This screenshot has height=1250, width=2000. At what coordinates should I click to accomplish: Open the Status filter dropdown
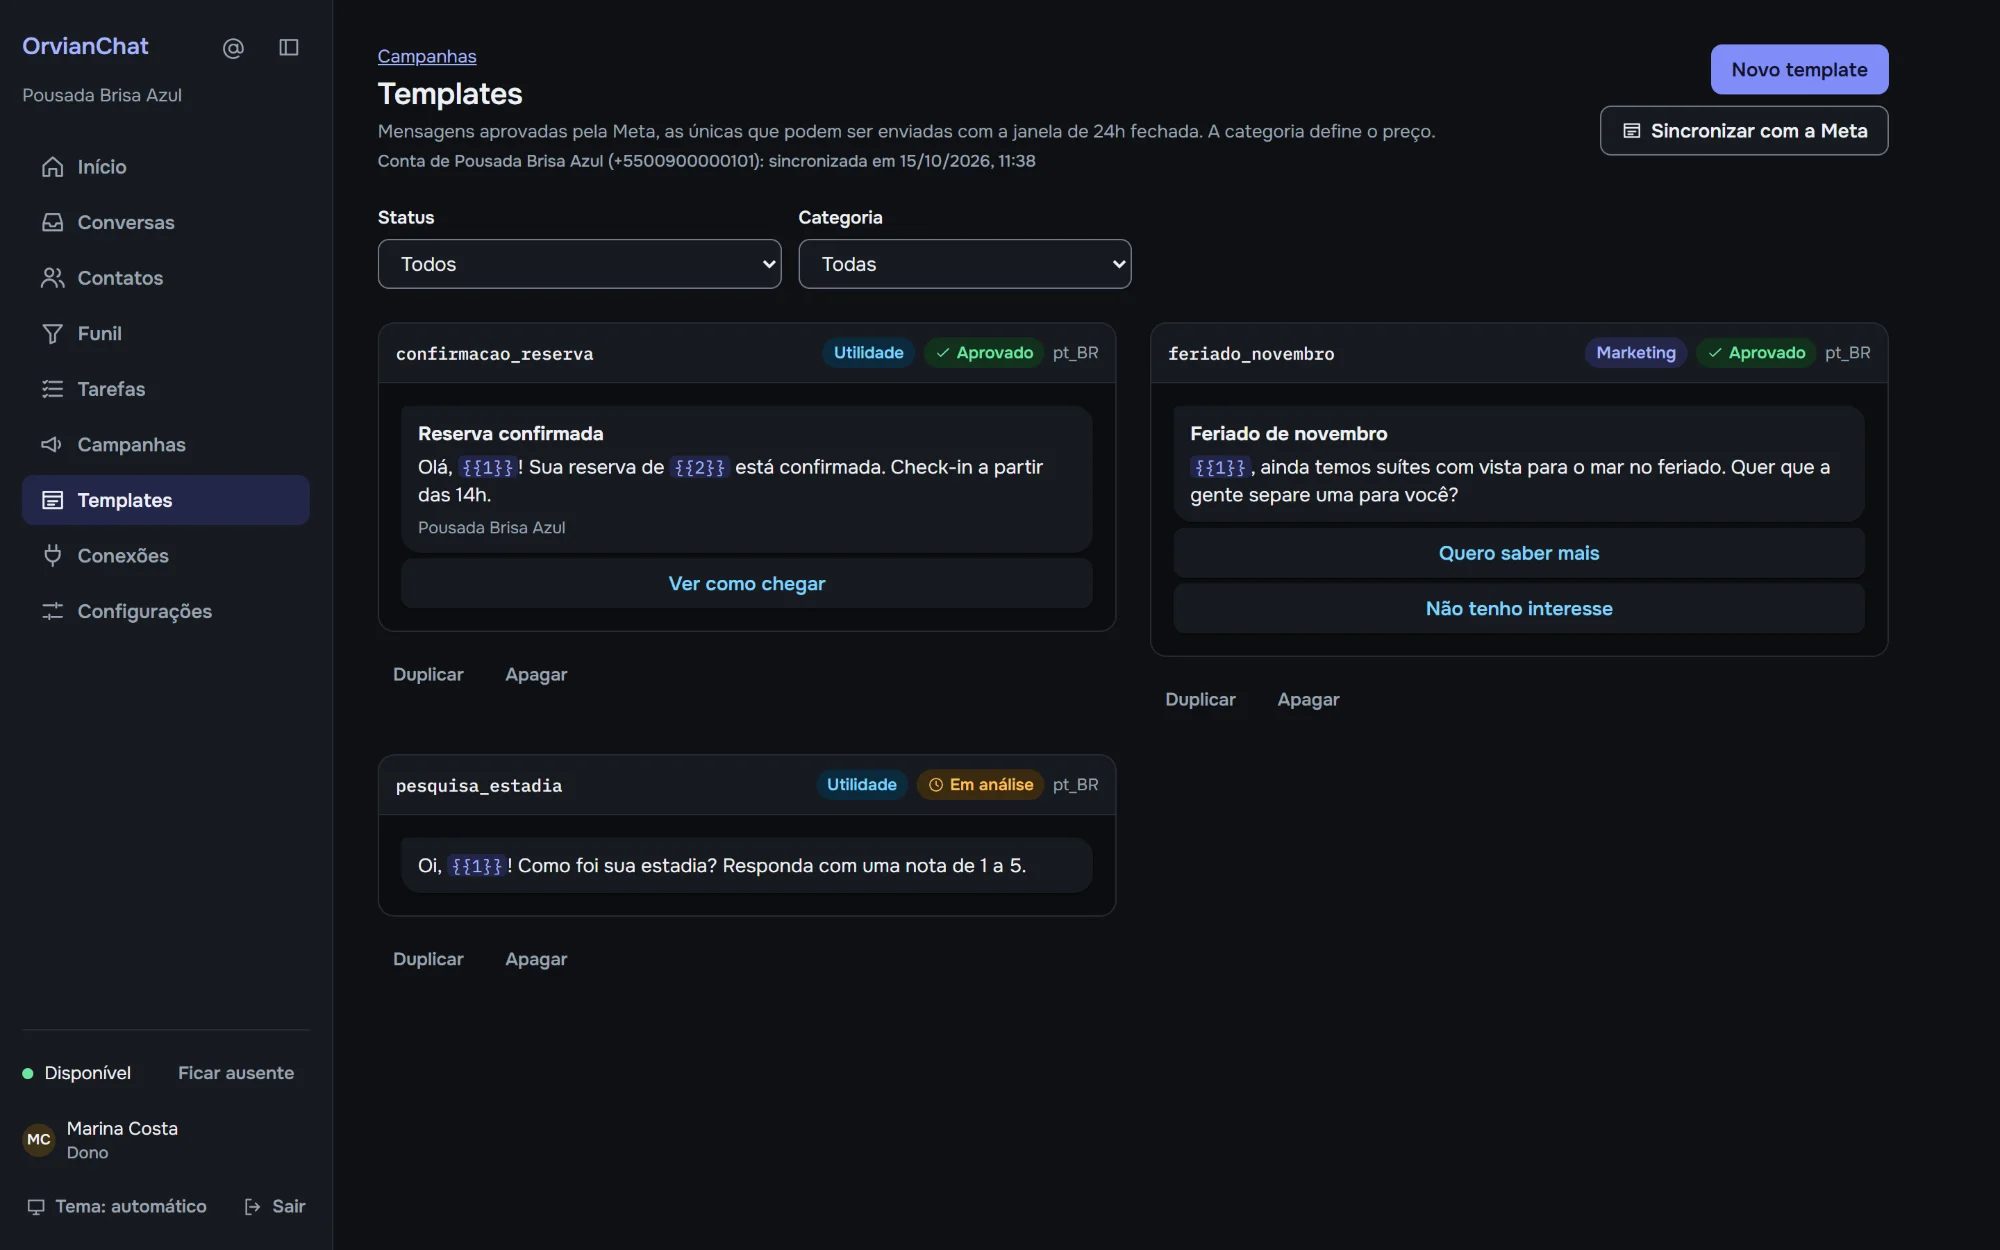click(579, 264)
